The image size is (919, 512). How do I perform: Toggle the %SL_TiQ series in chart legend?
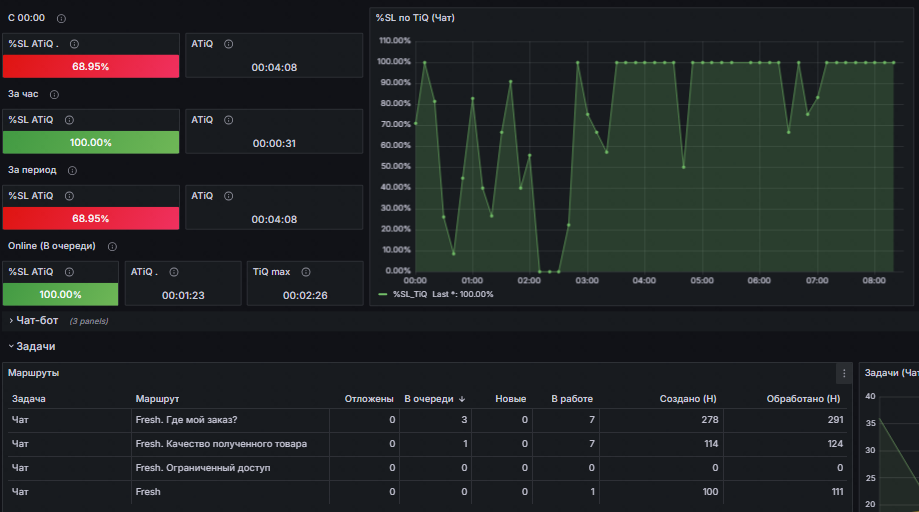(410, 294)
